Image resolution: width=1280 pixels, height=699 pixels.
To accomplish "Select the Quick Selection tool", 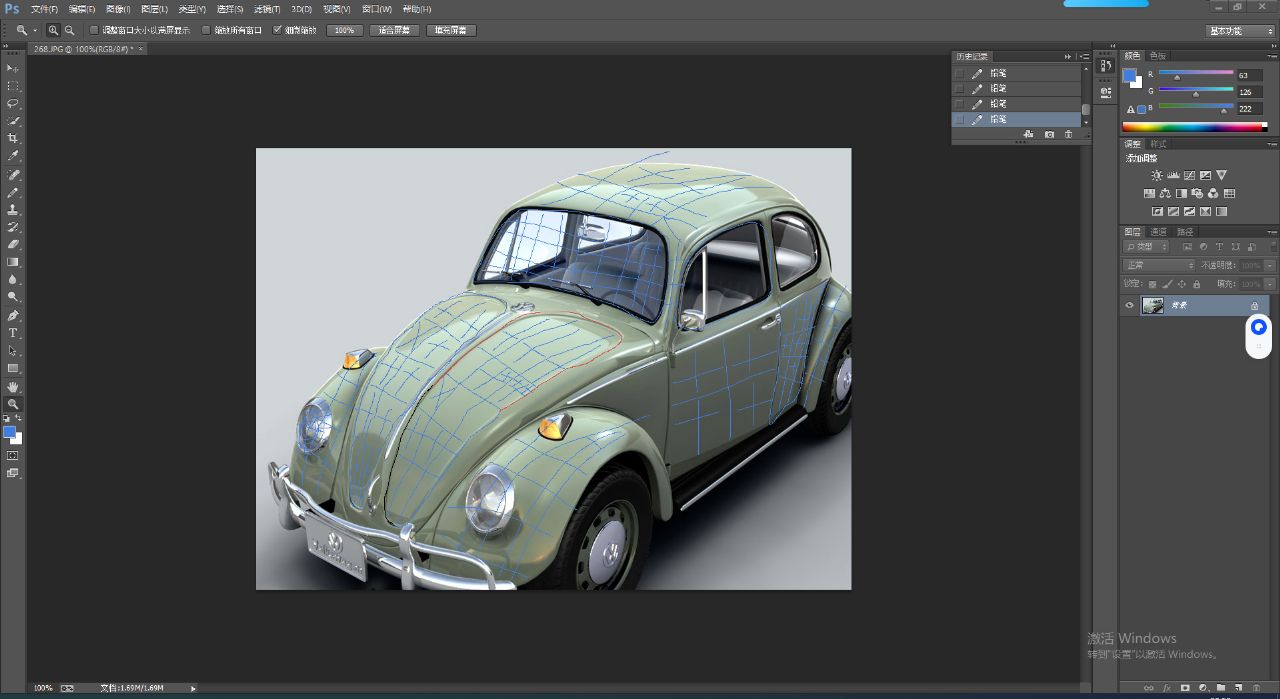I will tap(13, 121).
